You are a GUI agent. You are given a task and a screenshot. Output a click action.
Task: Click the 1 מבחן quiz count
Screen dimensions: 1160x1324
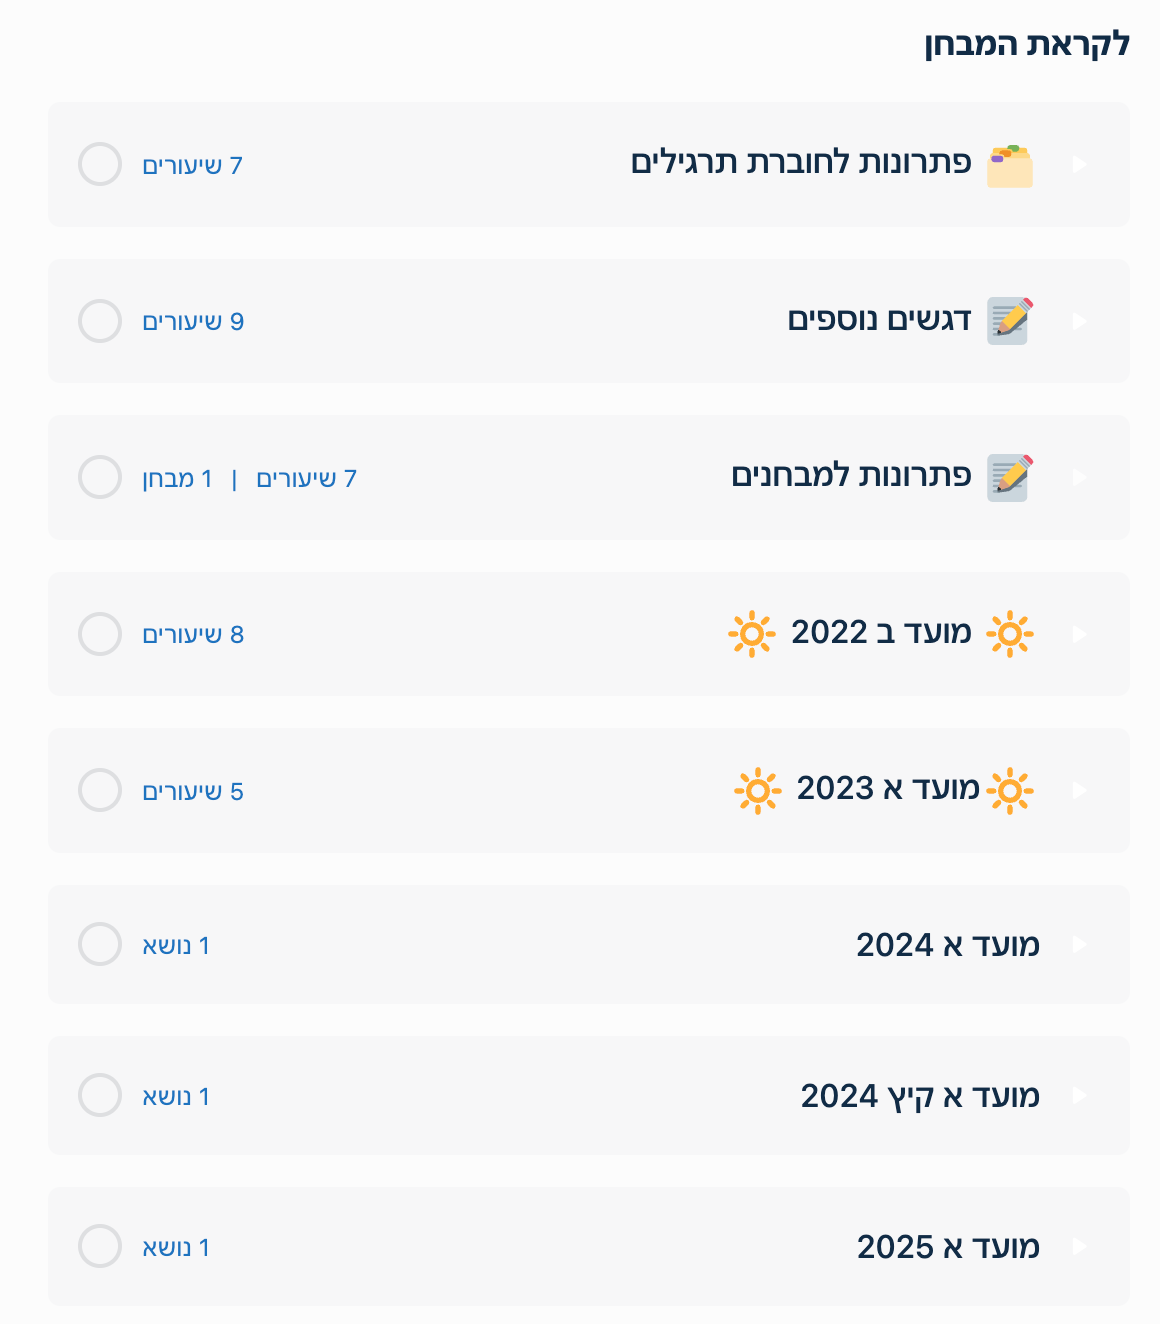[x=177, y=479]
